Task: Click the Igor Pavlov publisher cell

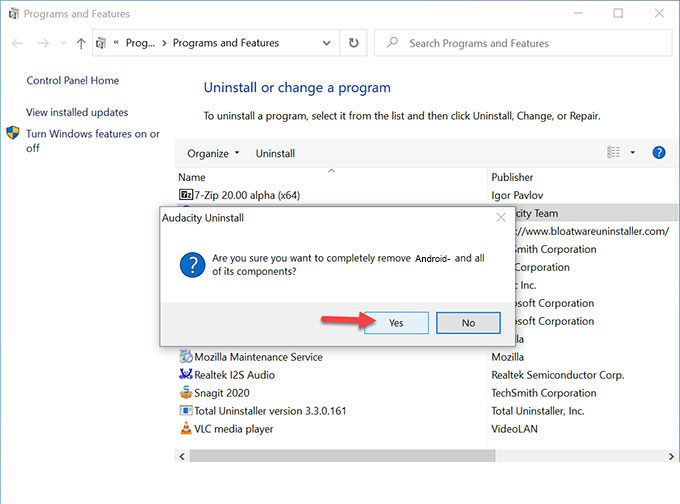Action: pyautogui.click(x=517, y=195)
